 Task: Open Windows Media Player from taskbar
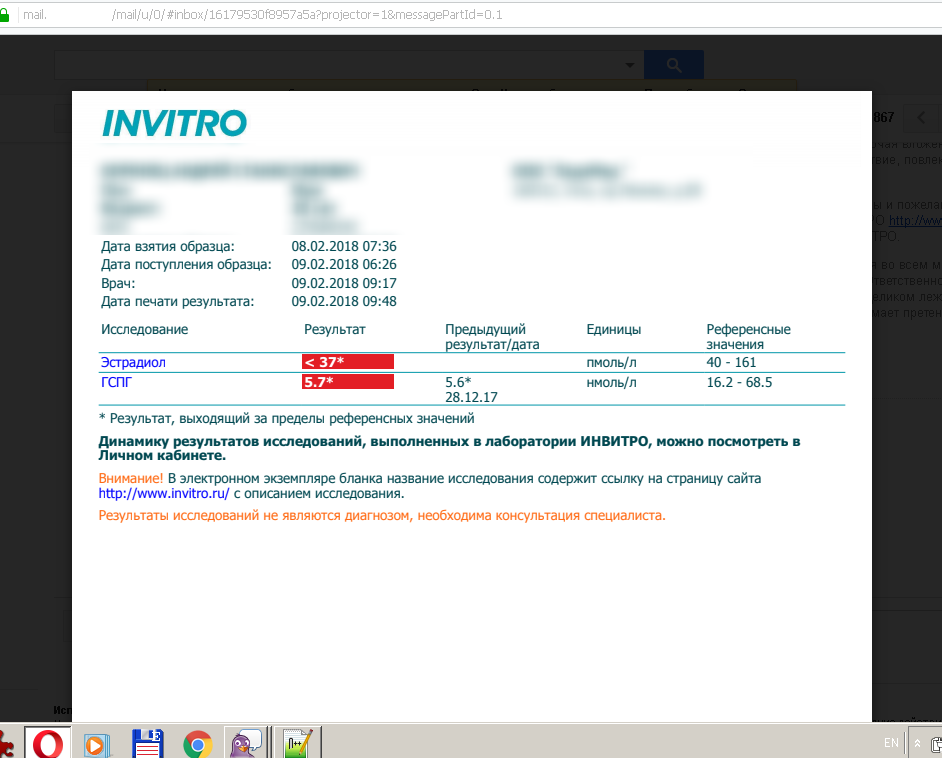(97, 743)
